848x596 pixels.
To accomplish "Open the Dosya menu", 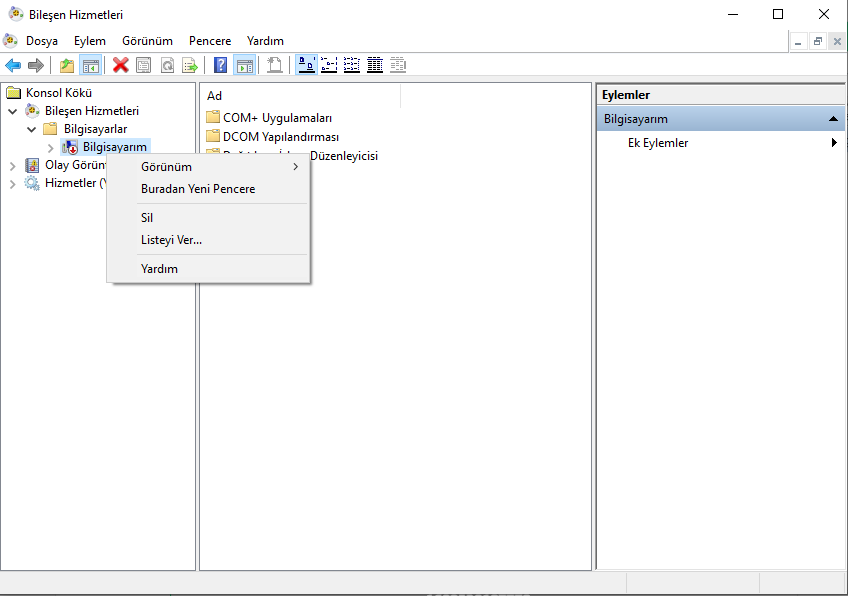I will pyautogui.click(x=42, y=41).
